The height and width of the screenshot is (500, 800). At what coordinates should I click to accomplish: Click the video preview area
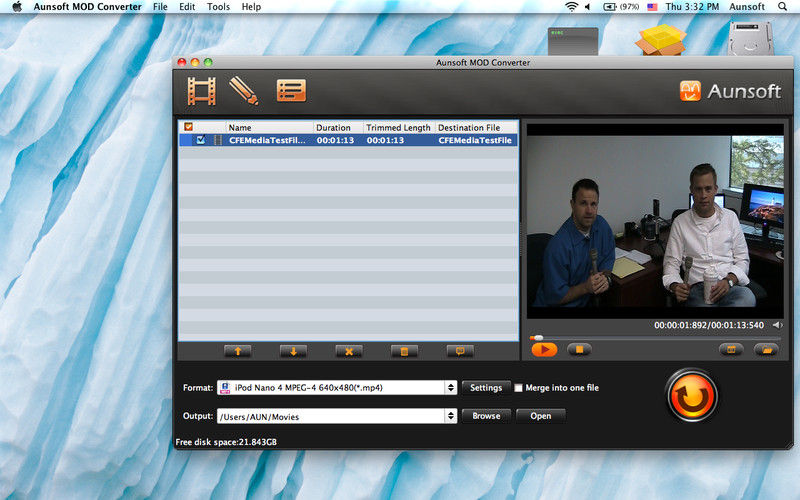655,221
